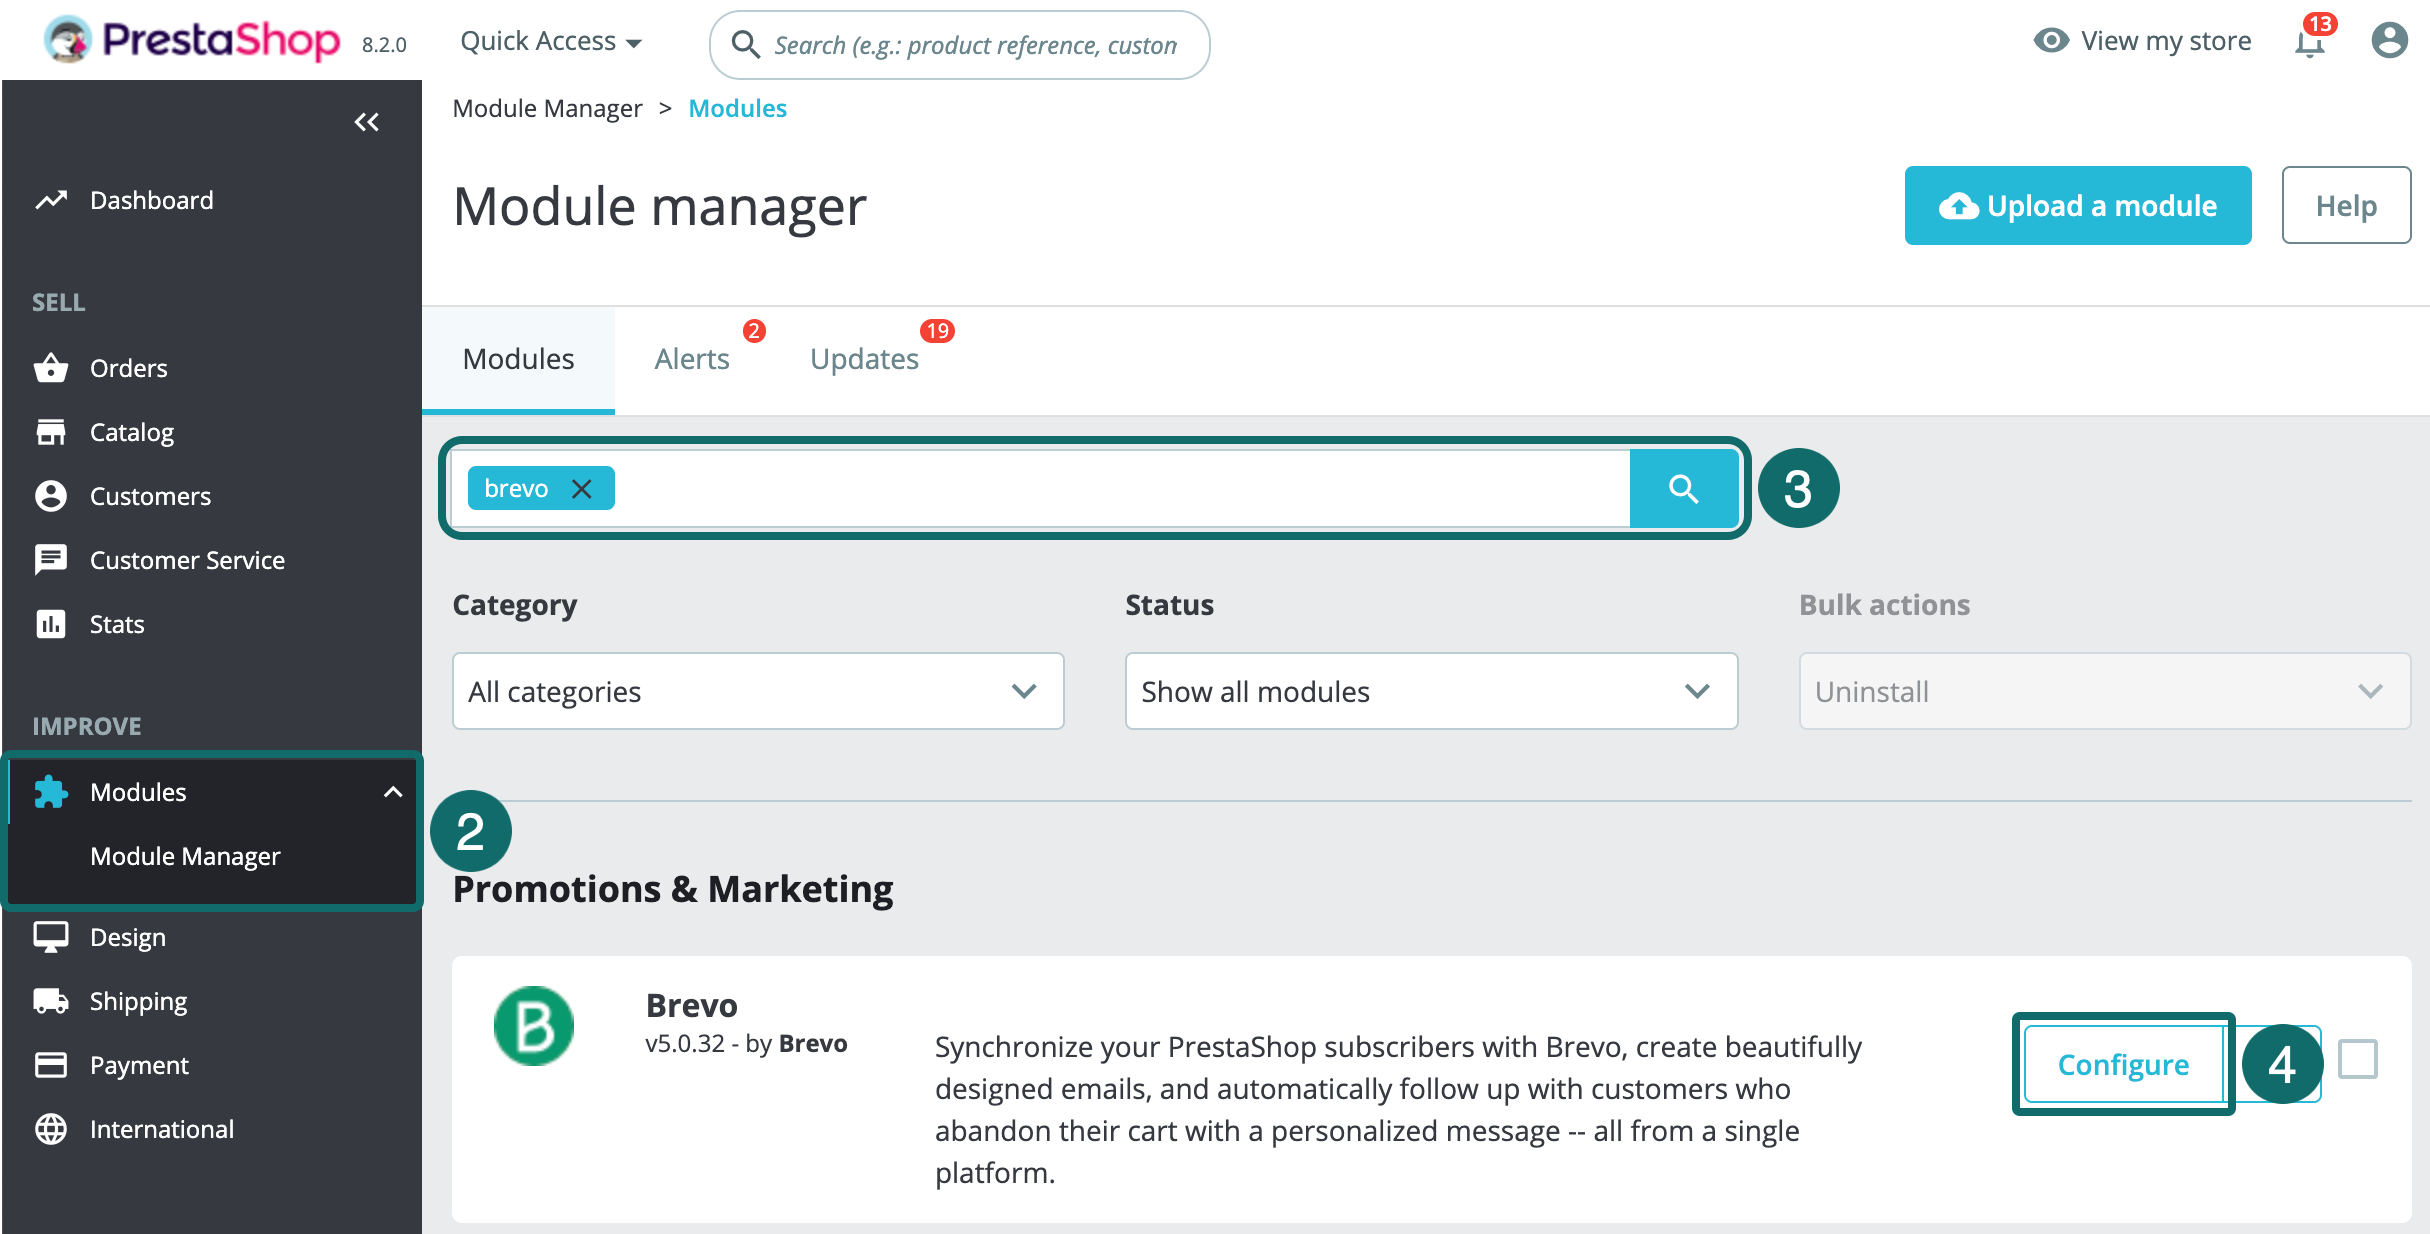This screenshot has width=2430, height=1234.
Task: Remove the brevo search filter tag
Action: (x=582, y=488)
